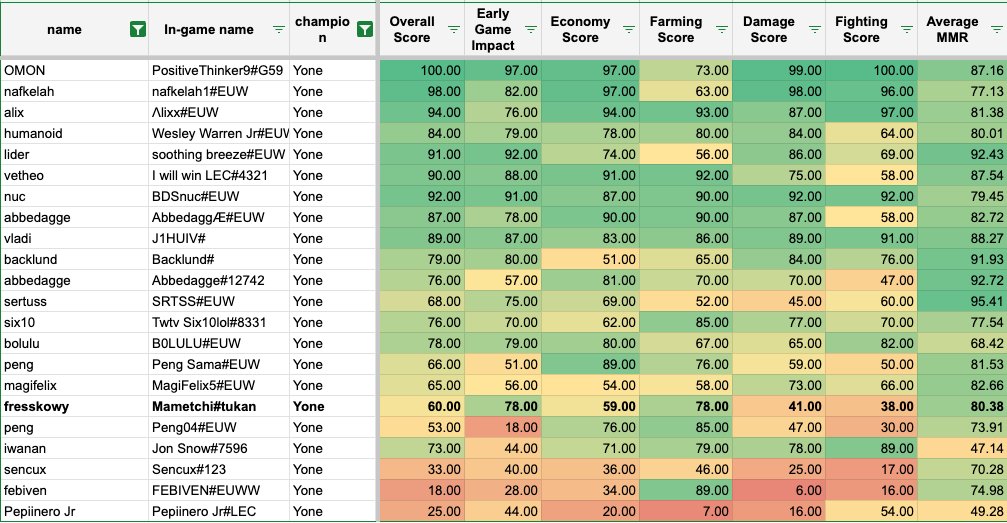
Task: Select cell BDSnuc#EUW
Action: pos(219,197)
